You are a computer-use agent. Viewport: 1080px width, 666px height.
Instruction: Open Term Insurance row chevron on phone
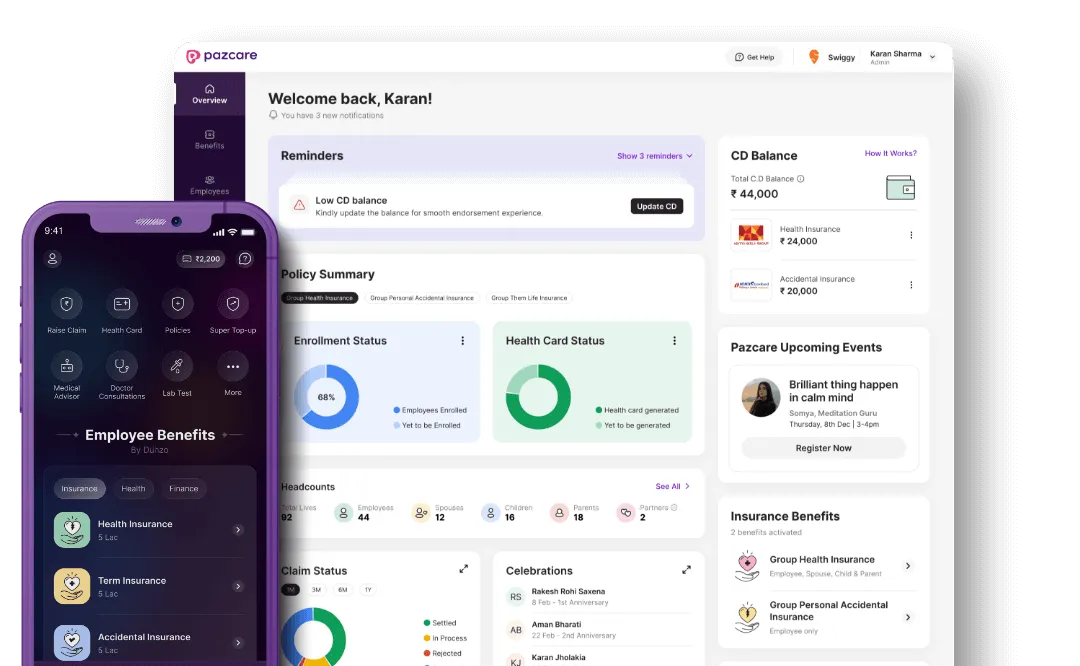click(238, 587)
